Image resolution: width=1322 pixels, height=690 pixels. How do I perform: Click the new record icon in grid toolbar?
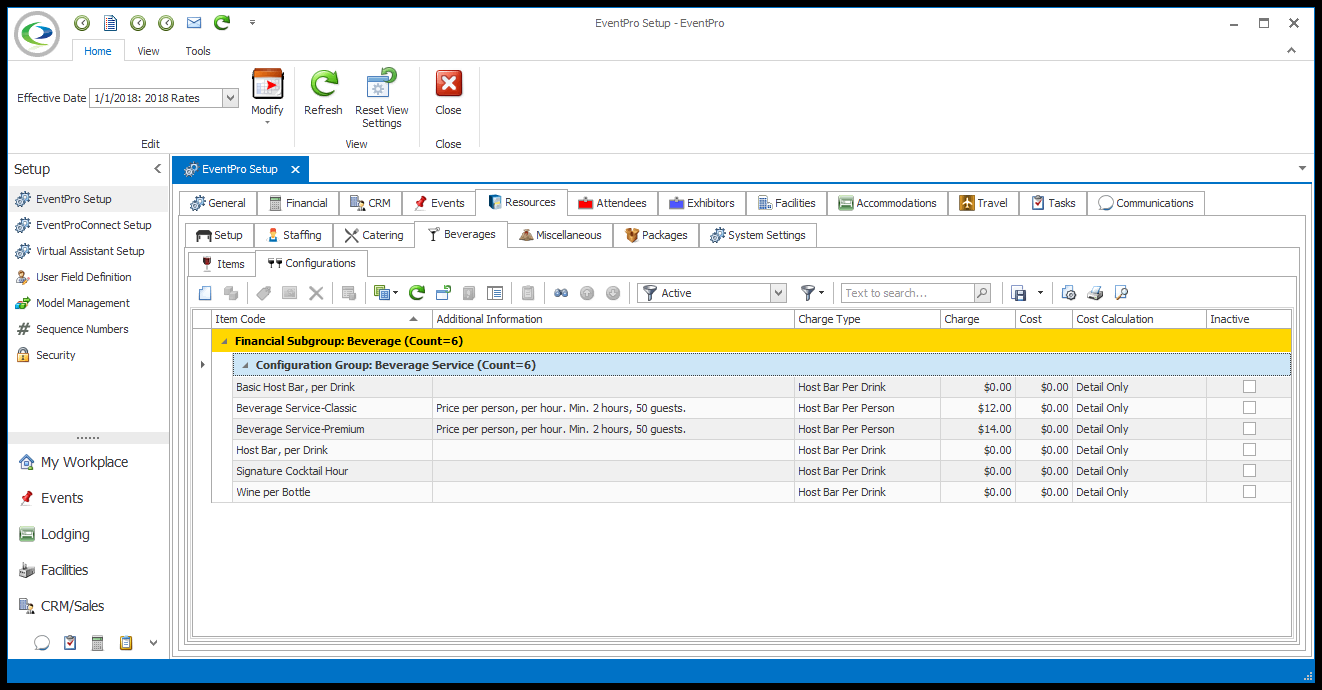tap(205, 293)
